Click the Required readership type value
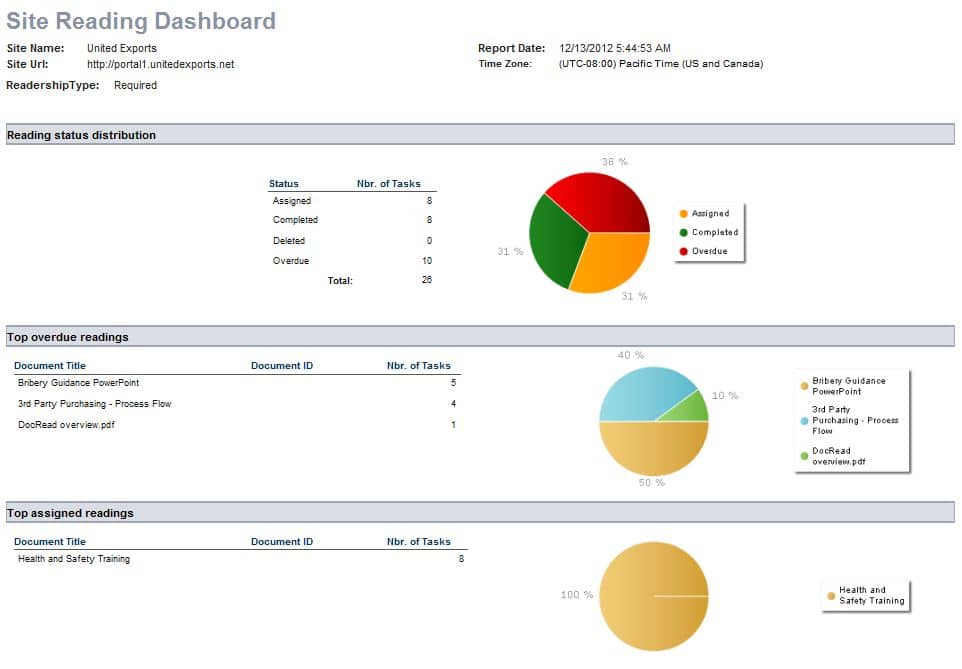 [135, 85]
